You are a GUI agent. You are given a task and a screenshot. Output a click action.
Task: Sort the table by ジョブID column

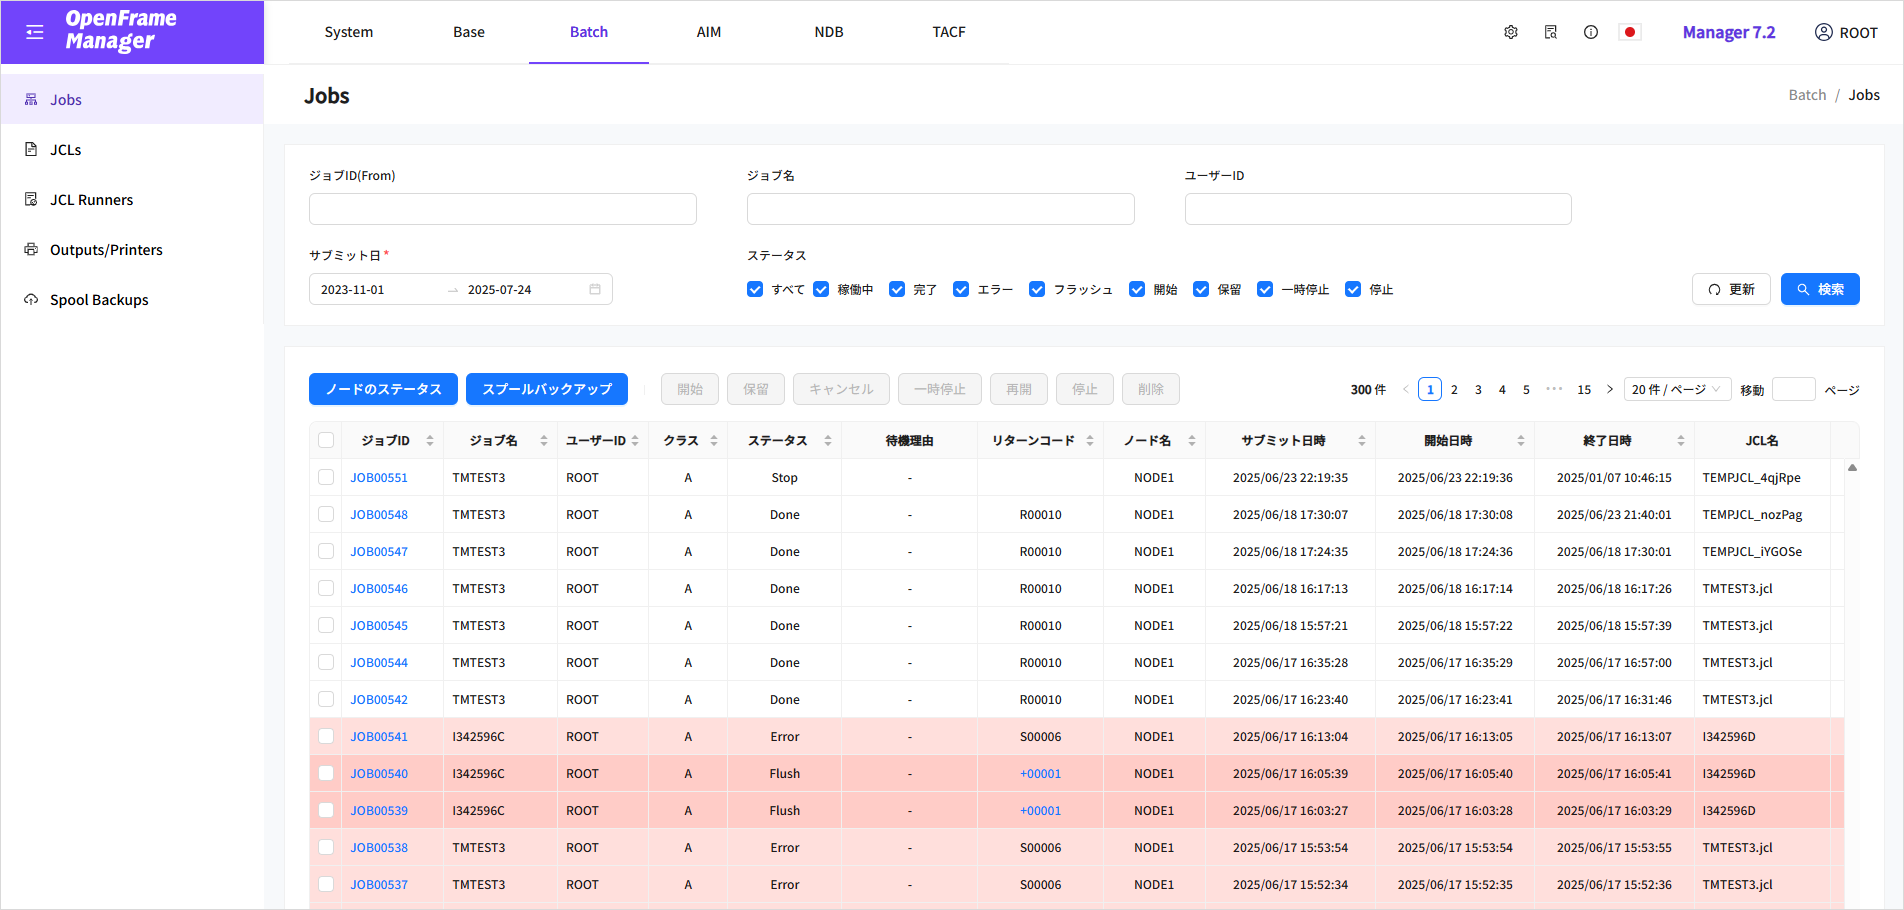[x=429, y=440]
